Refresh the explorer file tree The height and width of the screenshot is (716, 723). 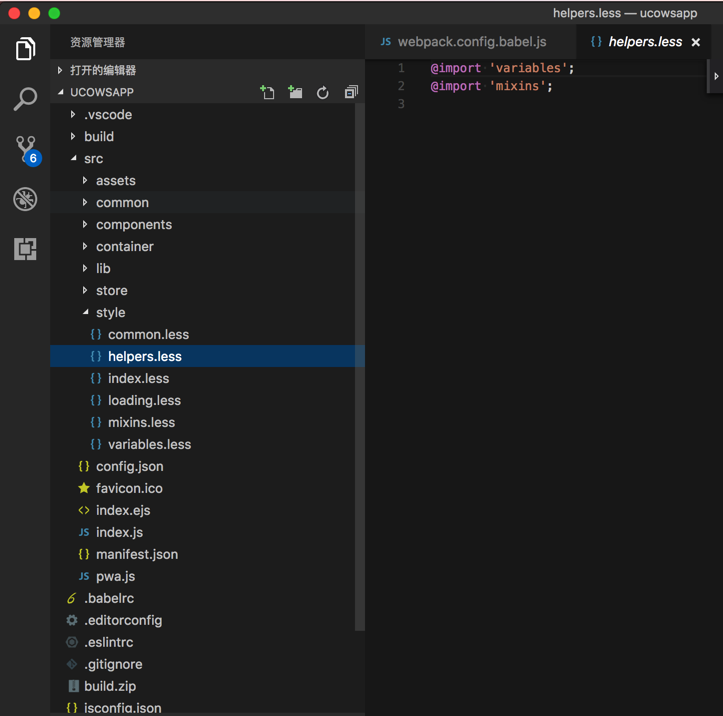323,92
